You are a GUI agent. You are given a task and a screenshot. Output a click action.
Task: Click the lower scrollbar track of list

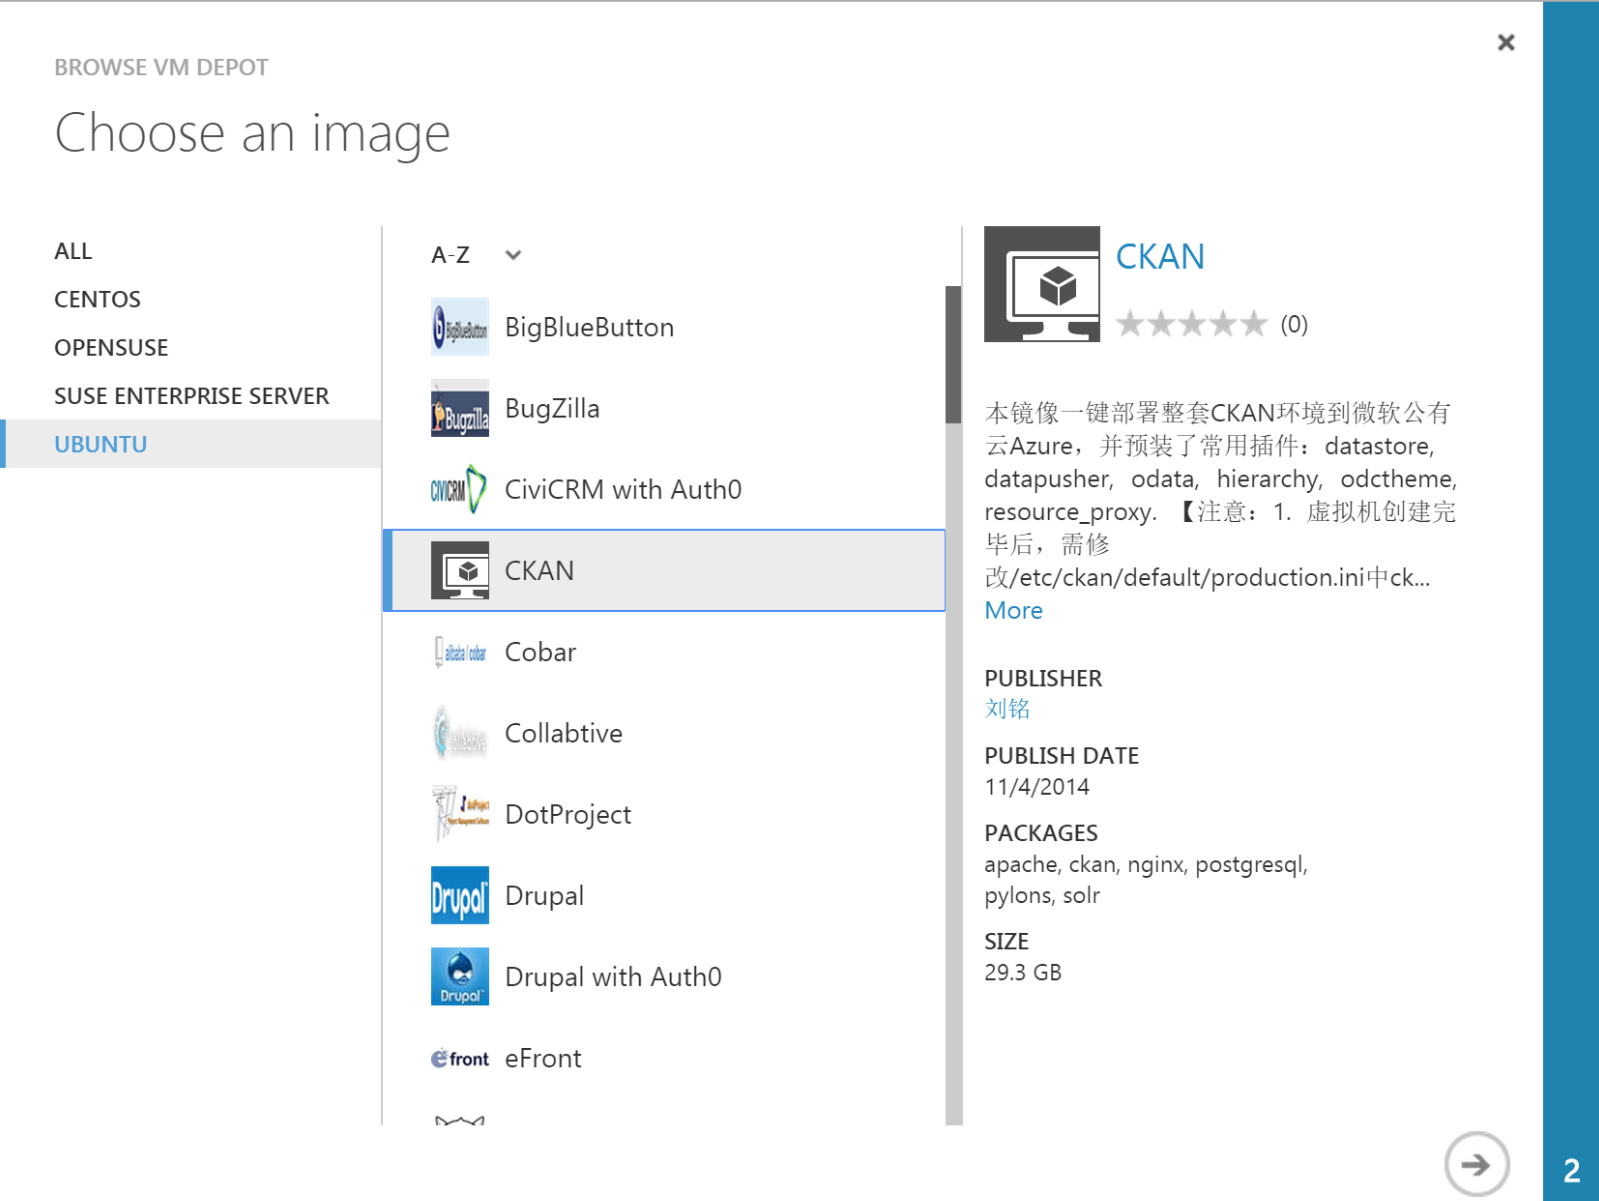tap(953, 775)
